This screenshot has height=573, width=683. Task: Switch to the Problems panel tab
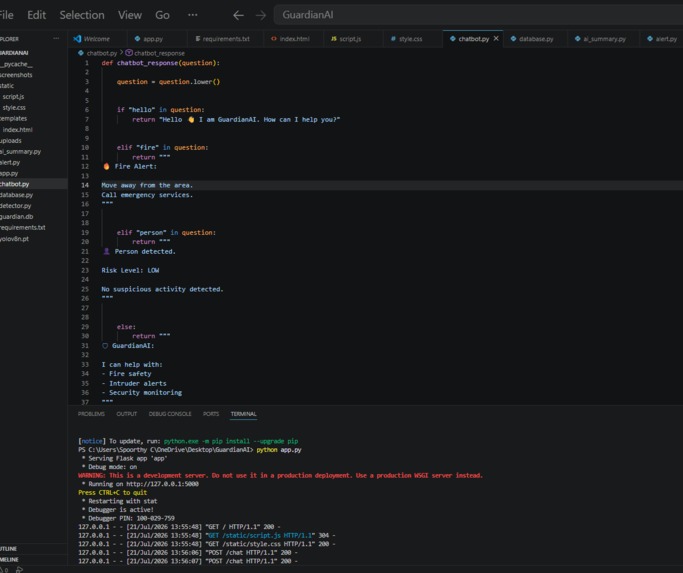tap(91, 414)
